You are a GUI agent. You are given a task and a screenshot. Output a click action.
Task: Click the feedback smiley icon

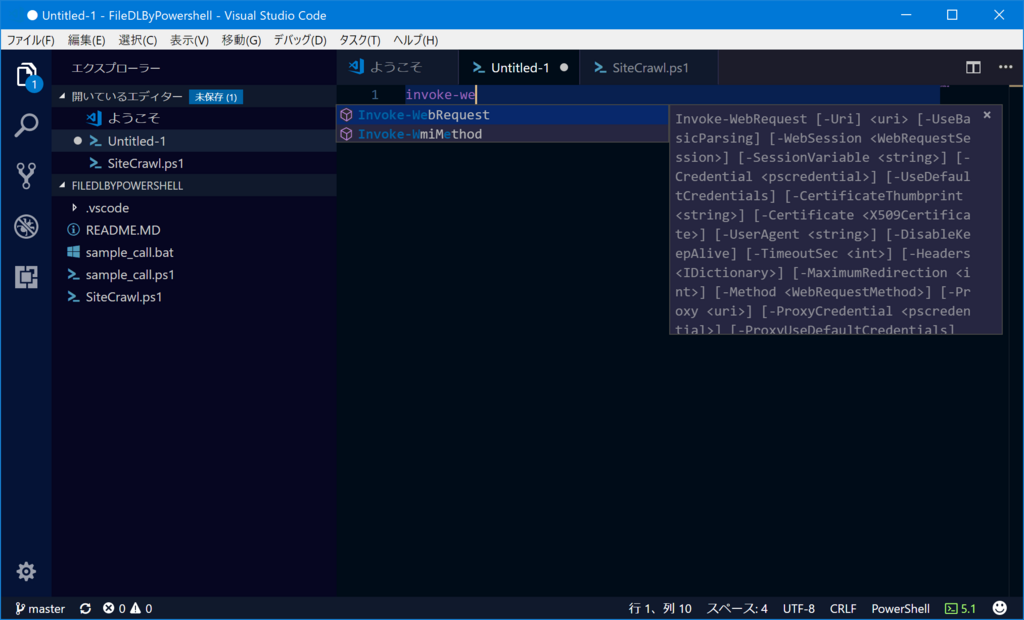click(x=999, y=608)
